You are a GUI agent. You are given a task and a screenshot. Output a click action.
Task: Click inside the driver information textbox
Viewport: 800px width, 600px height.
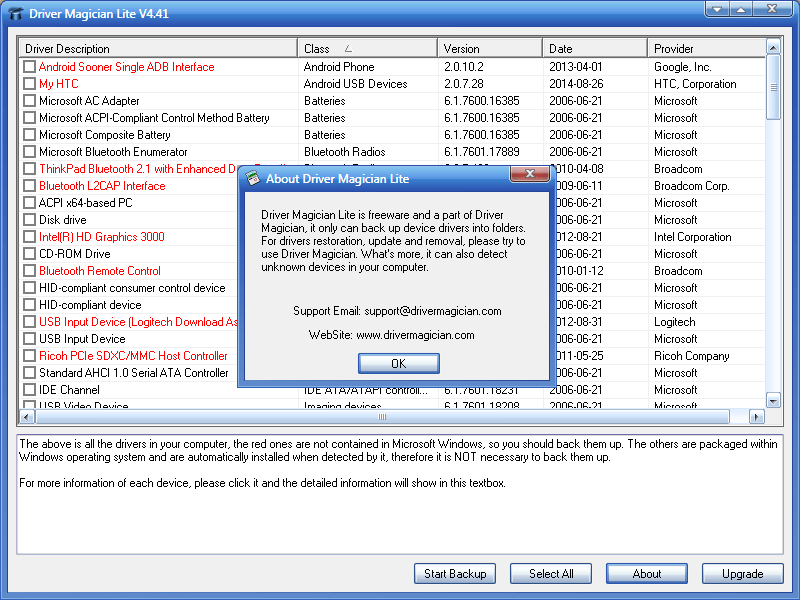400,494
